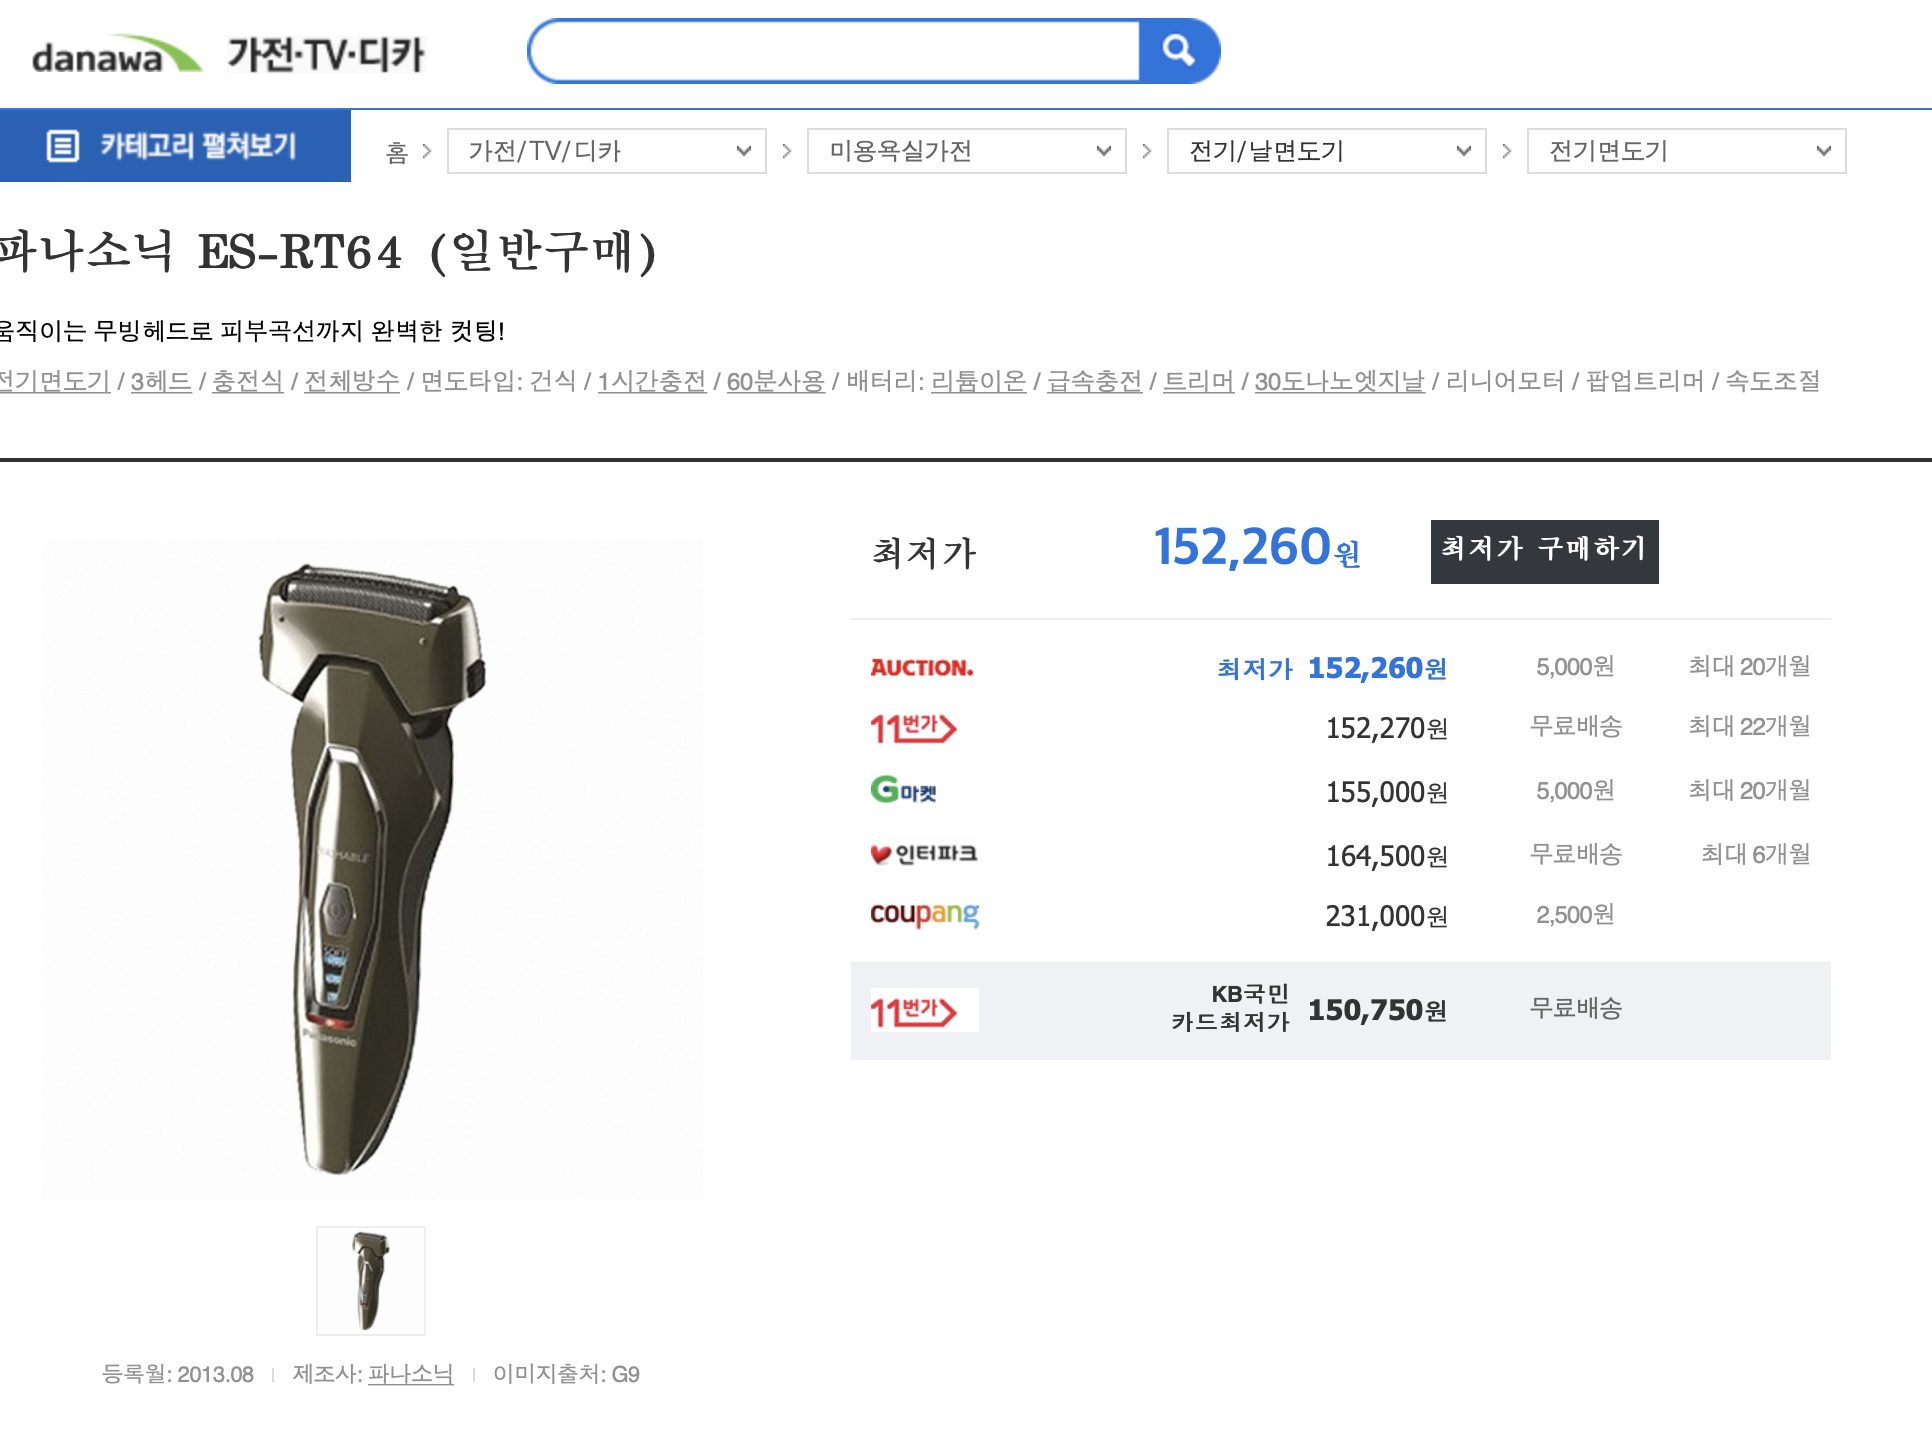Screen dimensions: 1932x1444
Task: Click the coupang shop logo
Action: point(924,914)
